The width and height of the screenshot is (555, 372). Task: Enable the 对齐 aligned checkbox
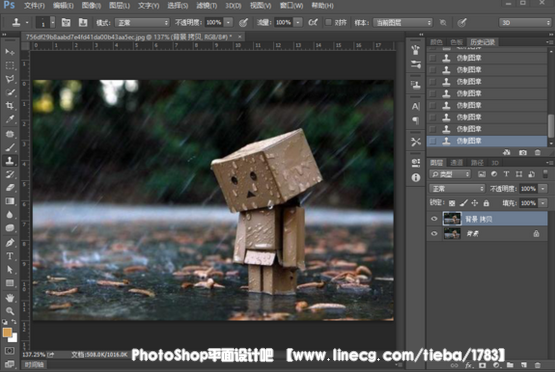[328, 22]
